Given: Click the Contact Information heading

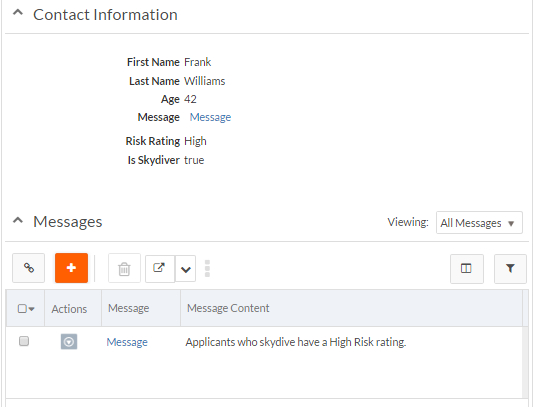Looking at the screenshot, I should click(x=105, y=15).
